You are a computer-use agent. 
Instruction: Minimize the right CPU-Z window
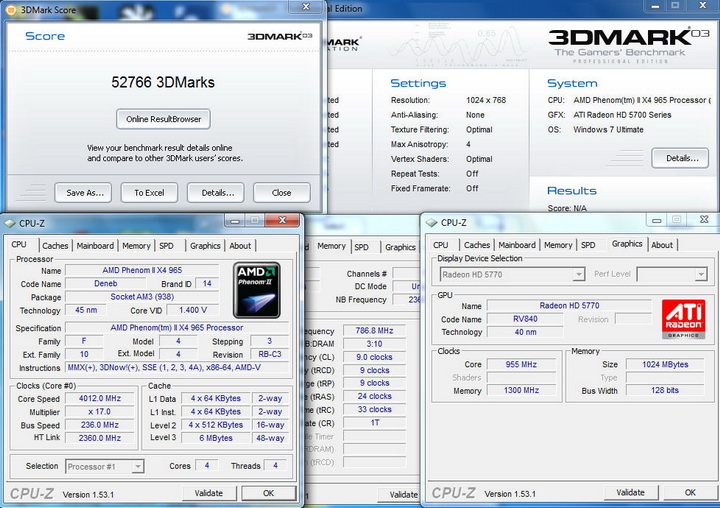coord(657,220)
